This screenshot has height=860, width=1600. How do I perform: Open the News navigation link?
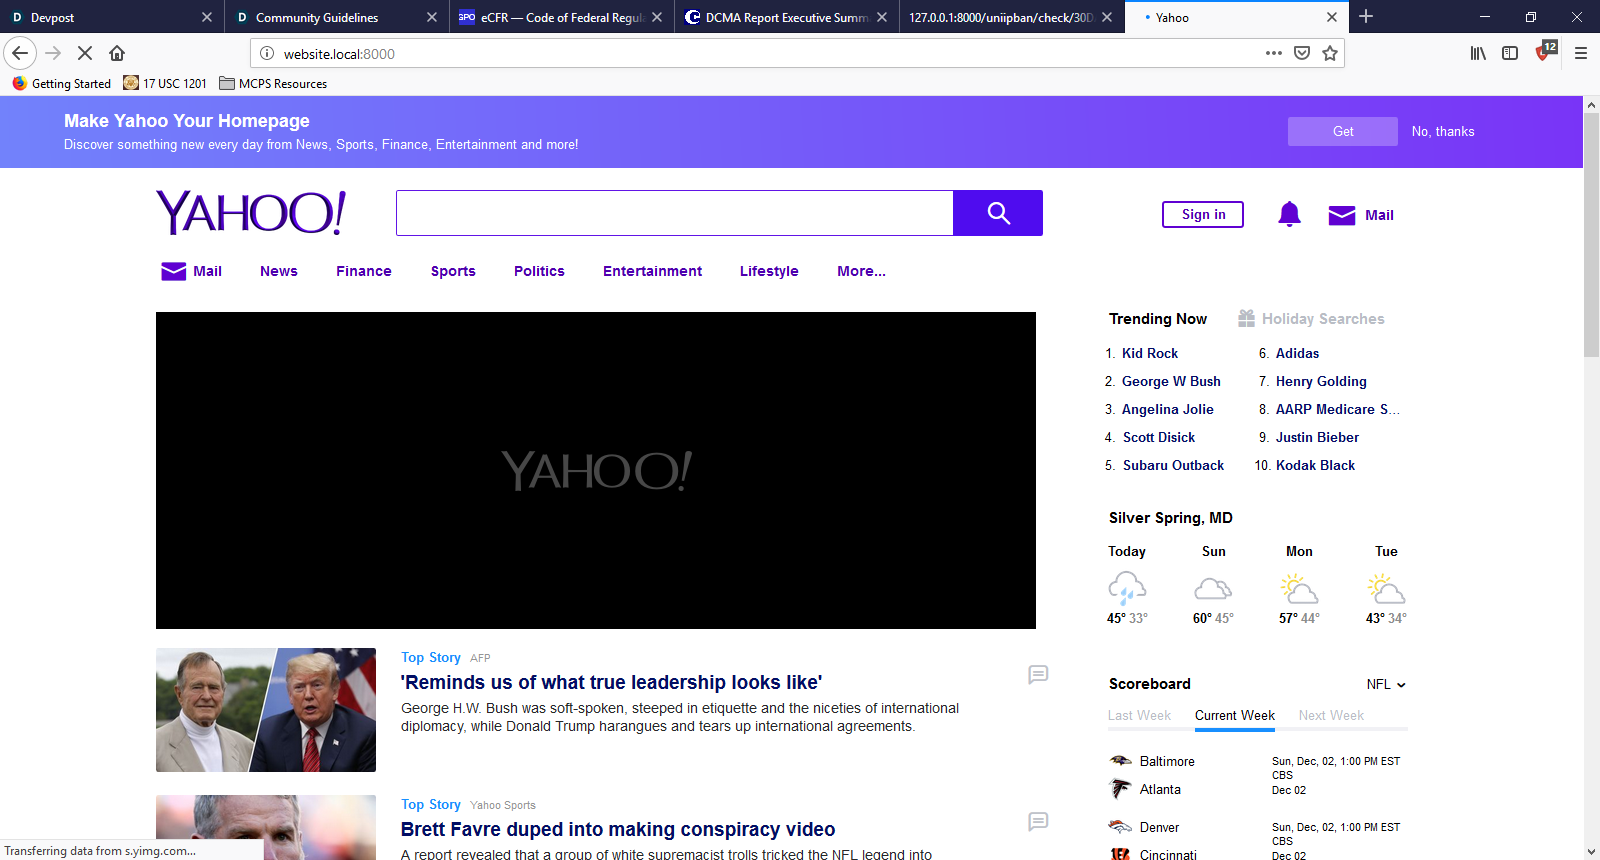[279, 271]
